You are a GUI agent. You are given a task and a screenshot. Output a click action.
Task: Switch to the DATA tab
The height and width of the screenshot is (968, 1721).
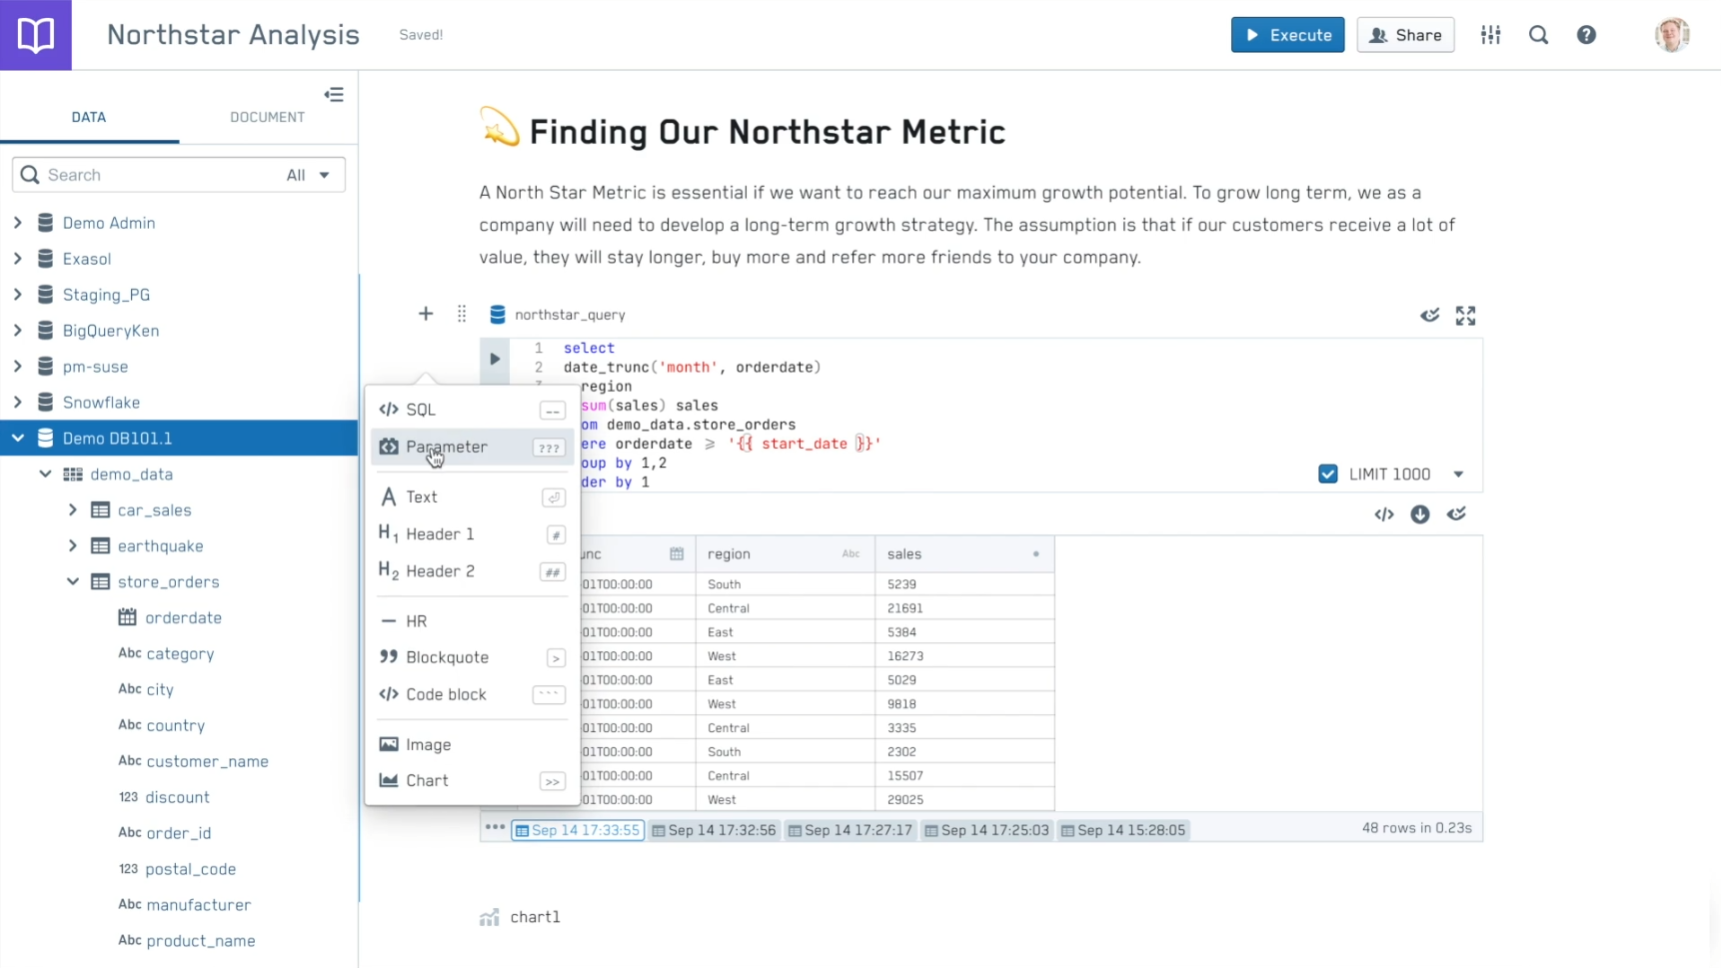pyautogui.click(x=89, y=117)
